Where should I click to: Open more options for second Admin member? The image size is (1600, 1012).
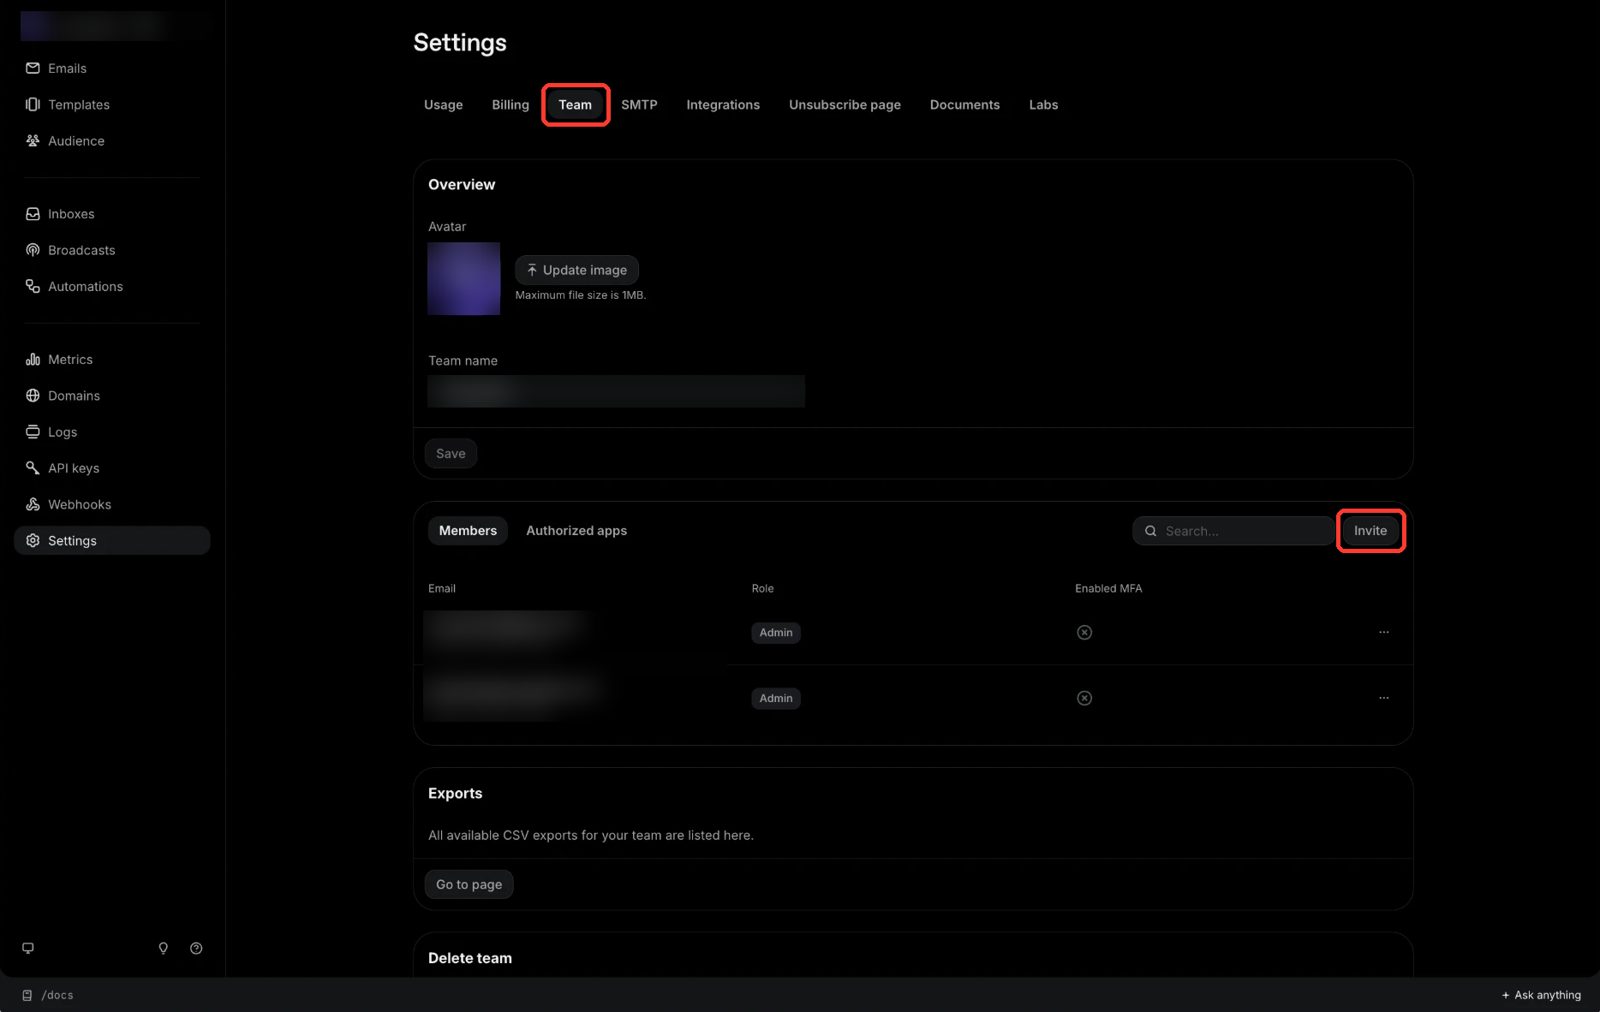pyautogui.click(x=1384, y=698)
